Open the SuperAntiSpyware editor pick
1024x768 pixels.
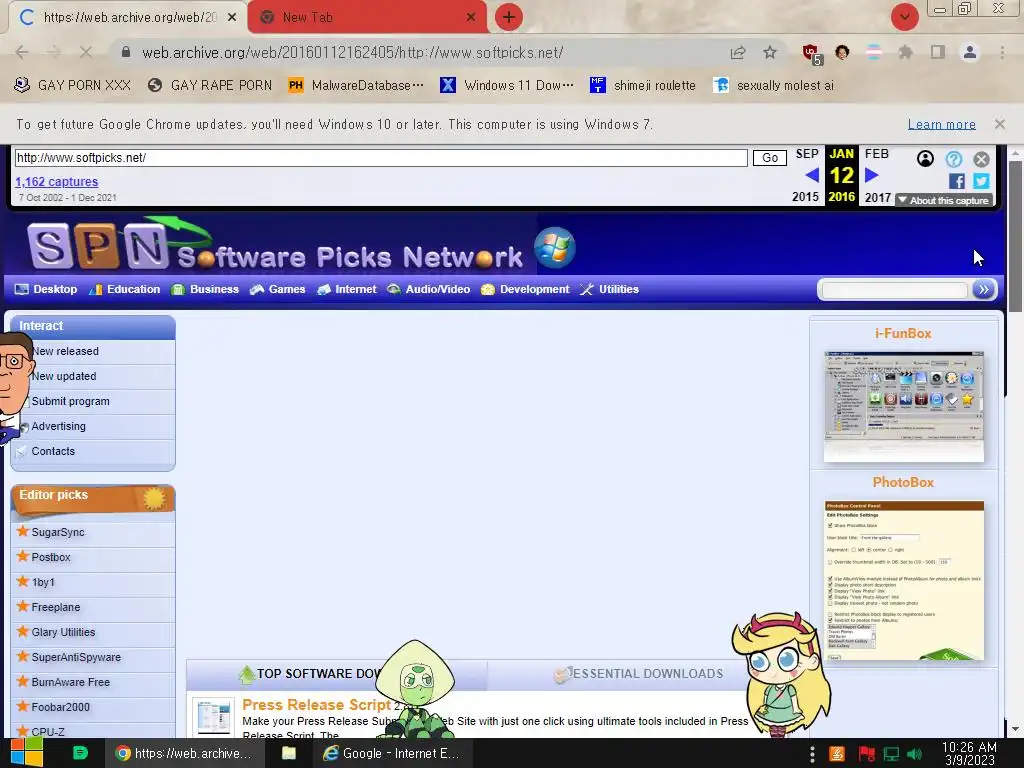76,657
